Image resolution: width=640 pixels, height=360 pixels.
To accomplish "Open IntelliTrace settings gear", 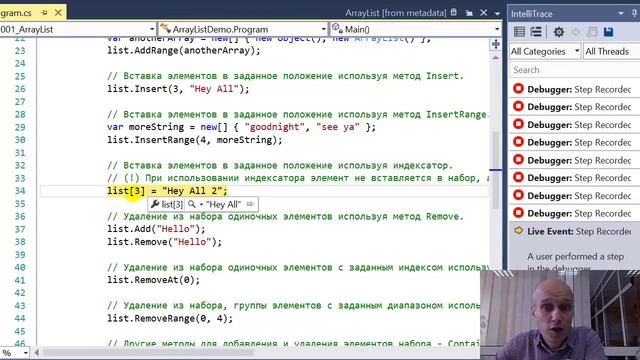I will [x=558, y=32].
